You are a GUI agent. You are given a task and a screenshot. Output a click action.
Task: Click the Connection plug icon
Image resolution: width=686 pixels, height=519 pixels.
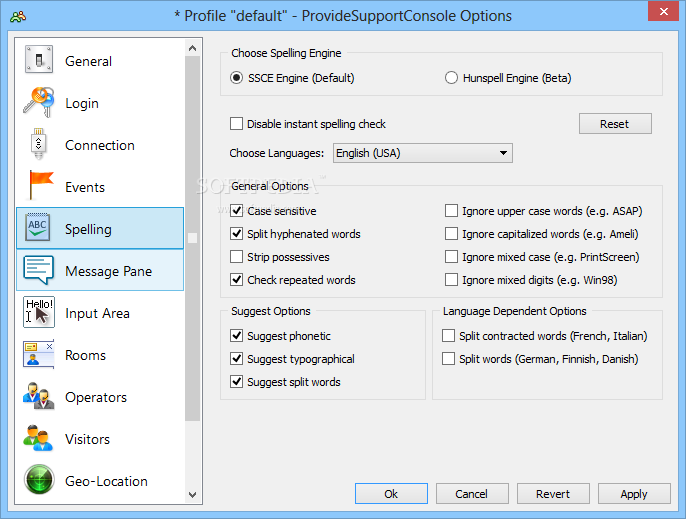click(38, 144)
